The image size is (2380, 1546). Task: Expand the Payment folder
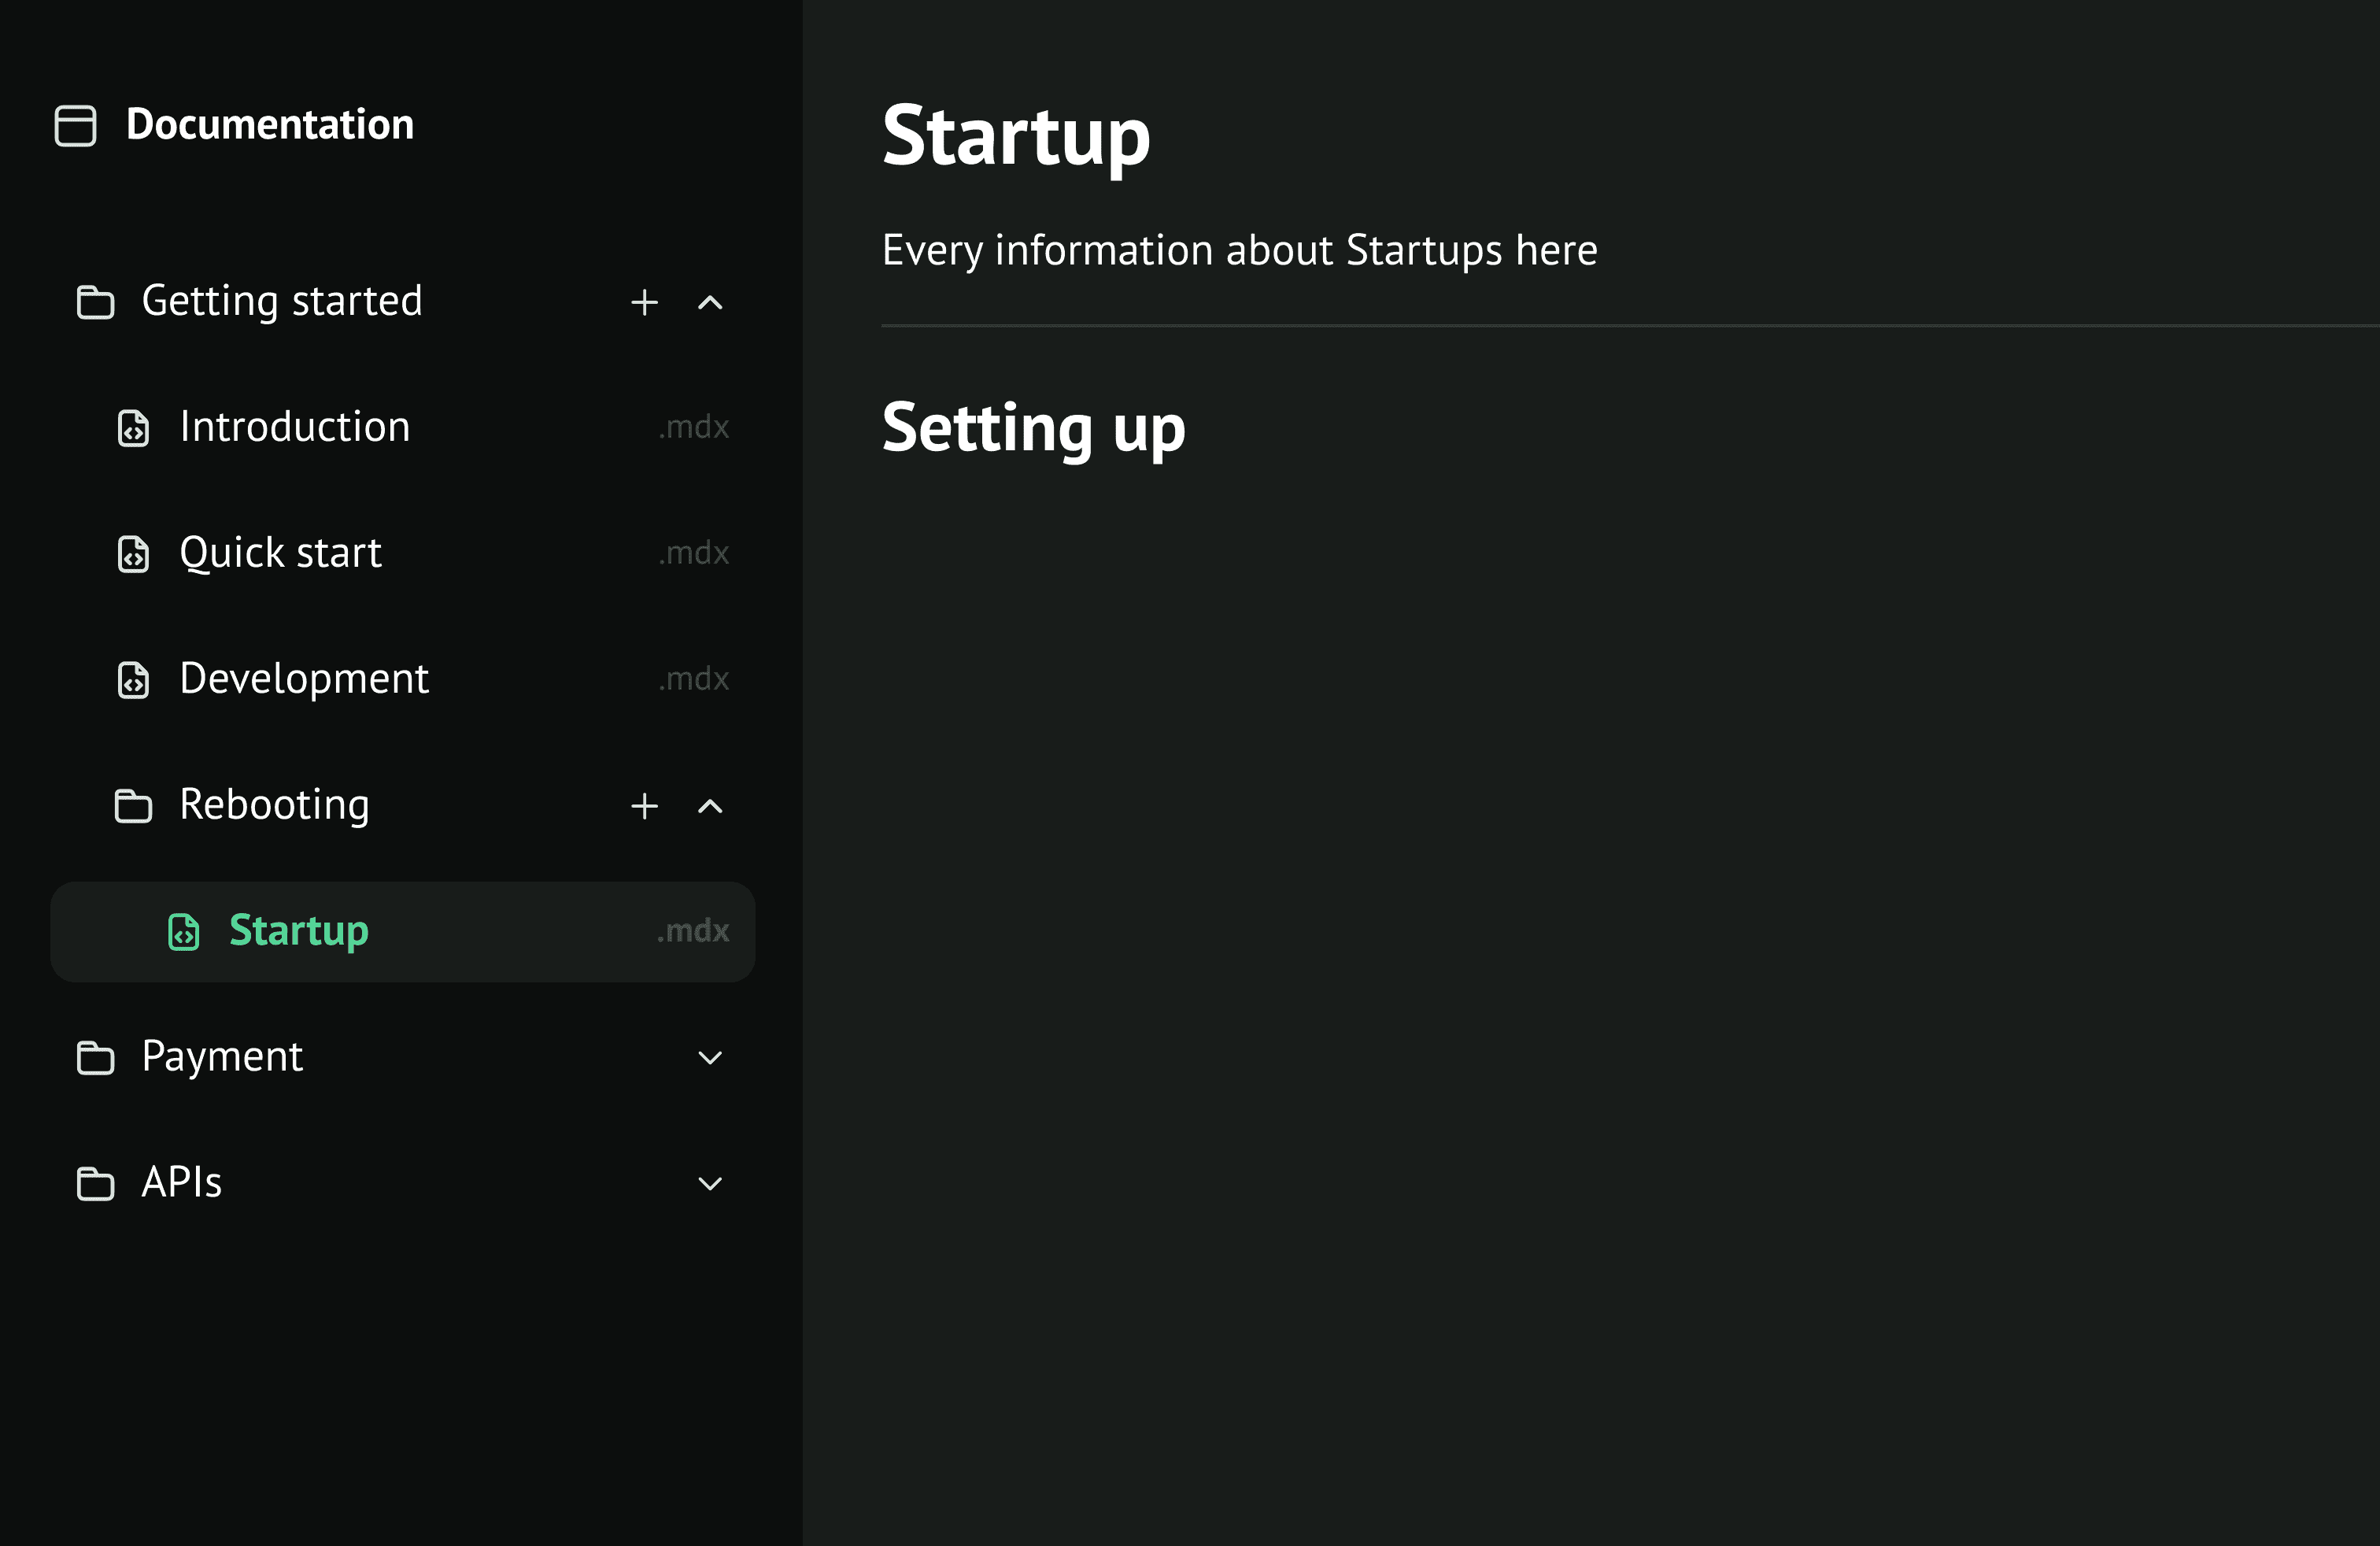coord(710,1058)
